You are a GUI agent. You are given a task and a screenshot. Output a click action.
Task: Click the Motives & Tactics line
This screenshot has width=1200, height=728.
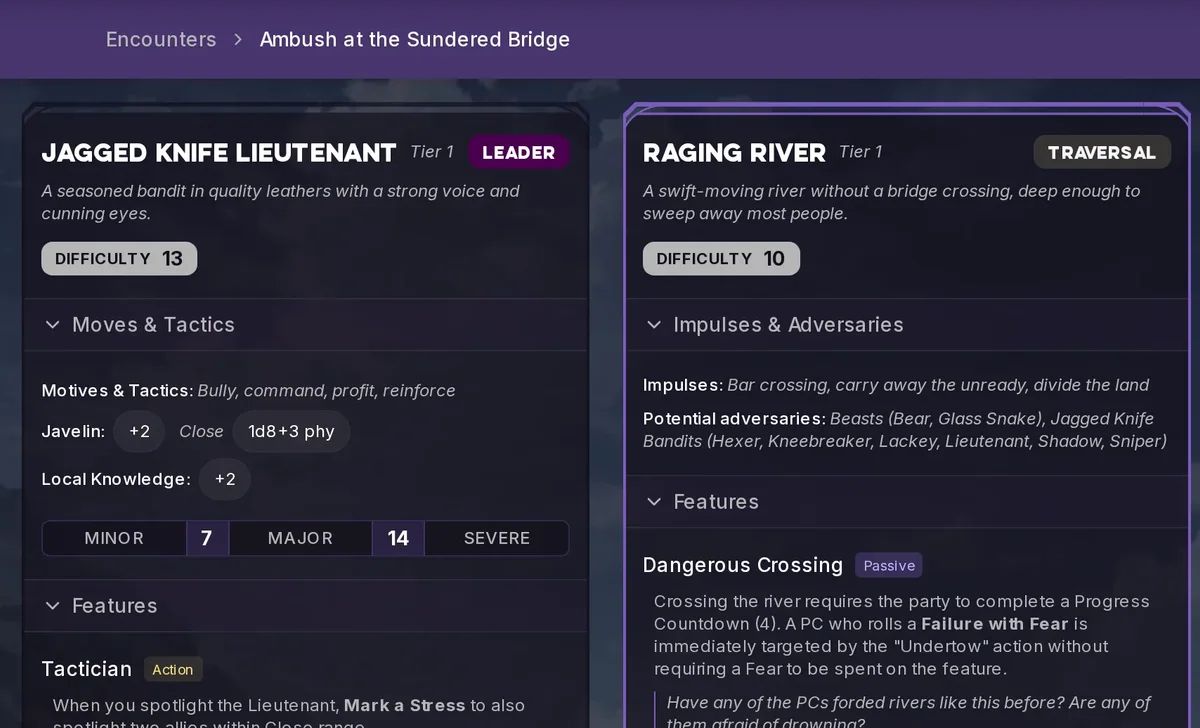[249, 390]
